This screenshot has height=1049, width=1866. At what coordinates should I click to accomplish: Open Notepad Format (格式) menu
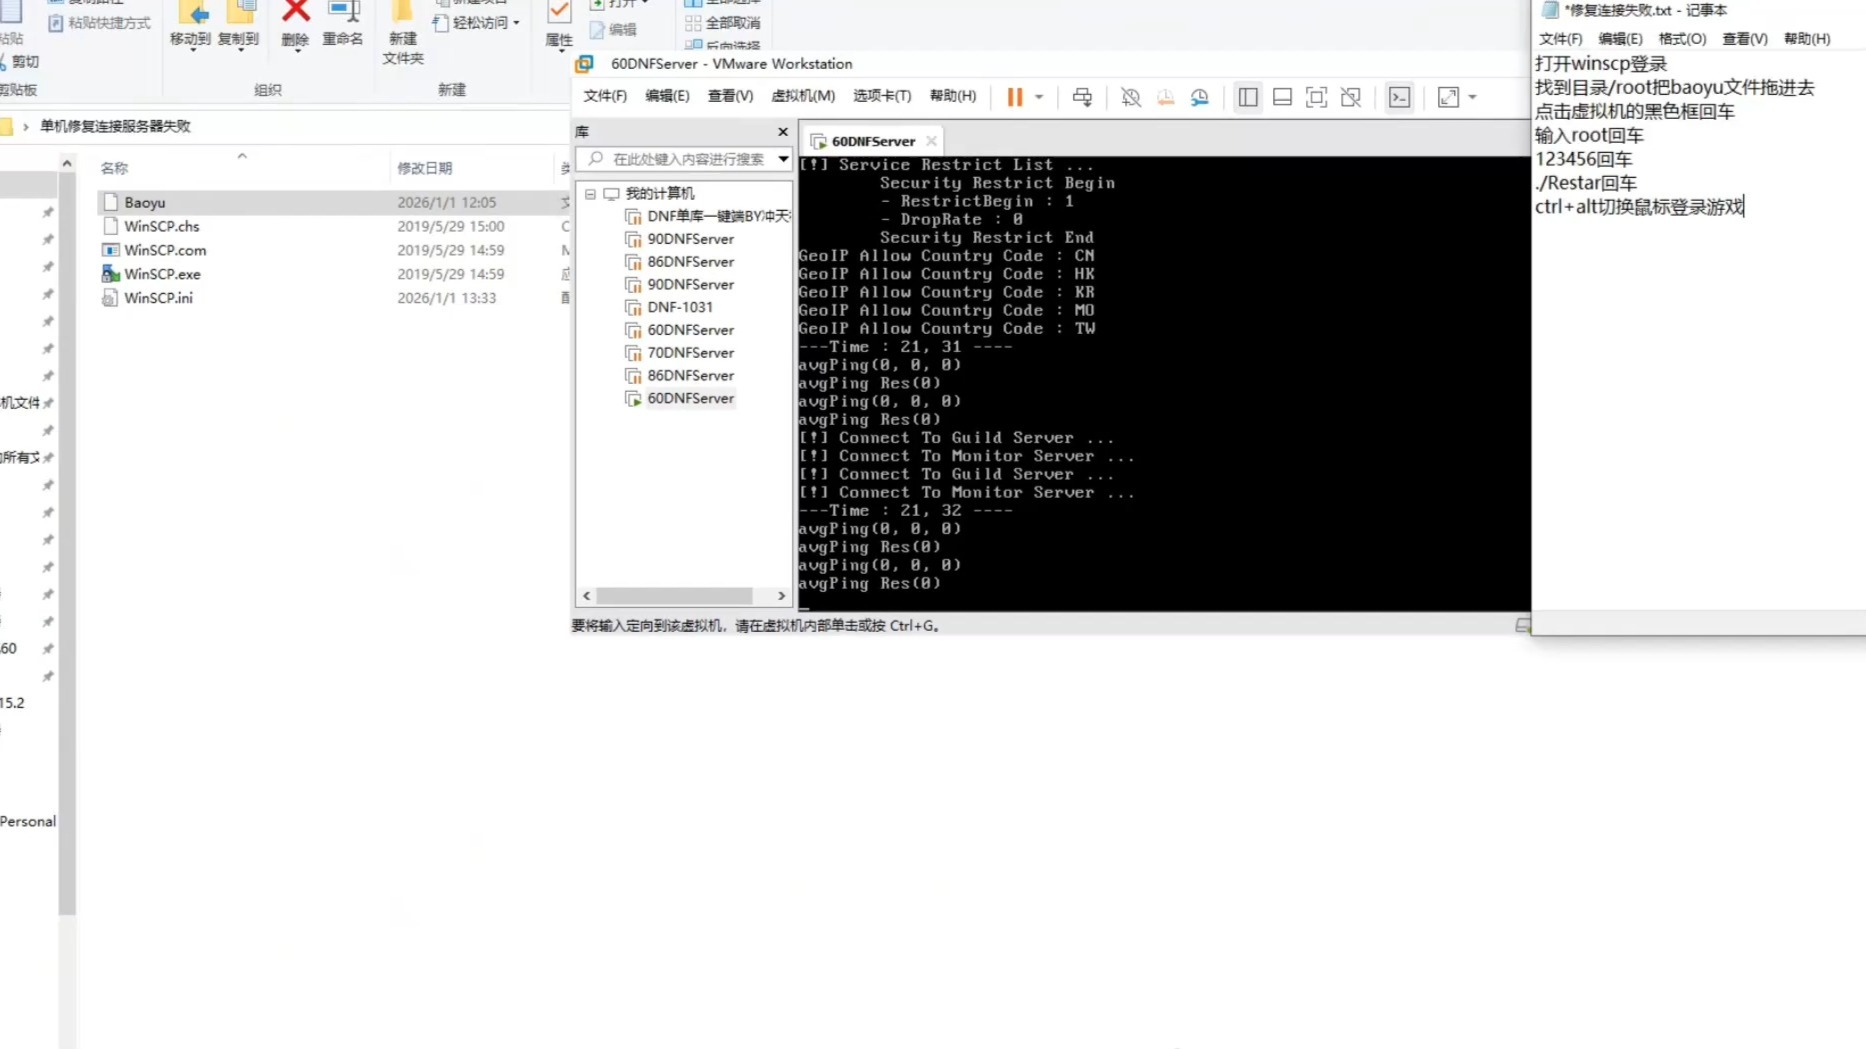click(x=1682, y=39)
